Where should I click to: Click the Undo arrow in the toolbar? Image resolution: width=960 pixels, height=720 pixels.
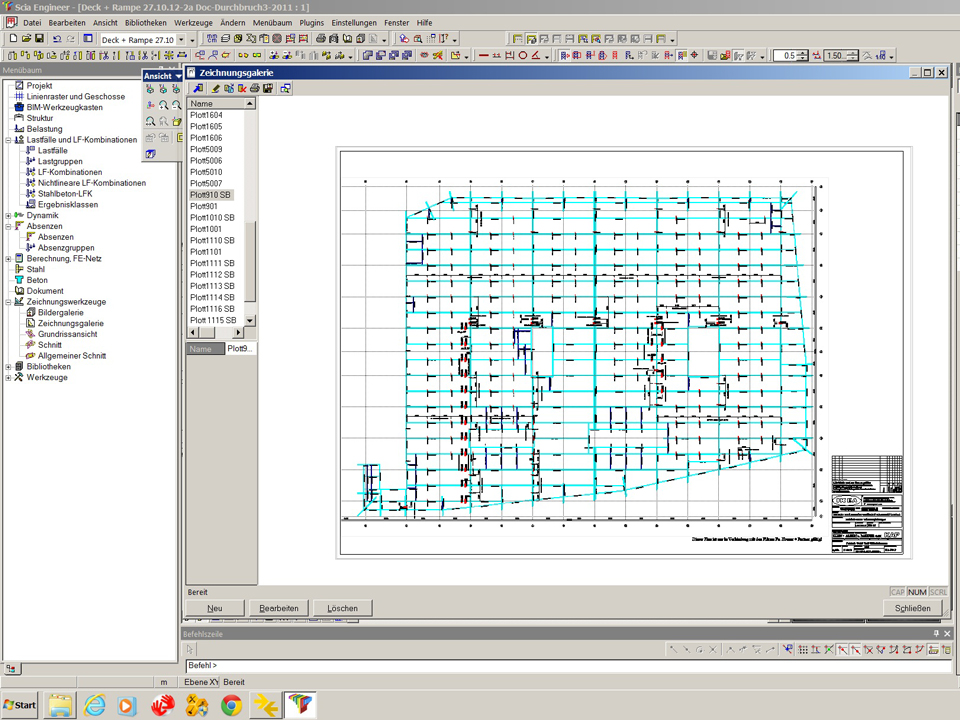pyautogui.click(x=56, y=39)
